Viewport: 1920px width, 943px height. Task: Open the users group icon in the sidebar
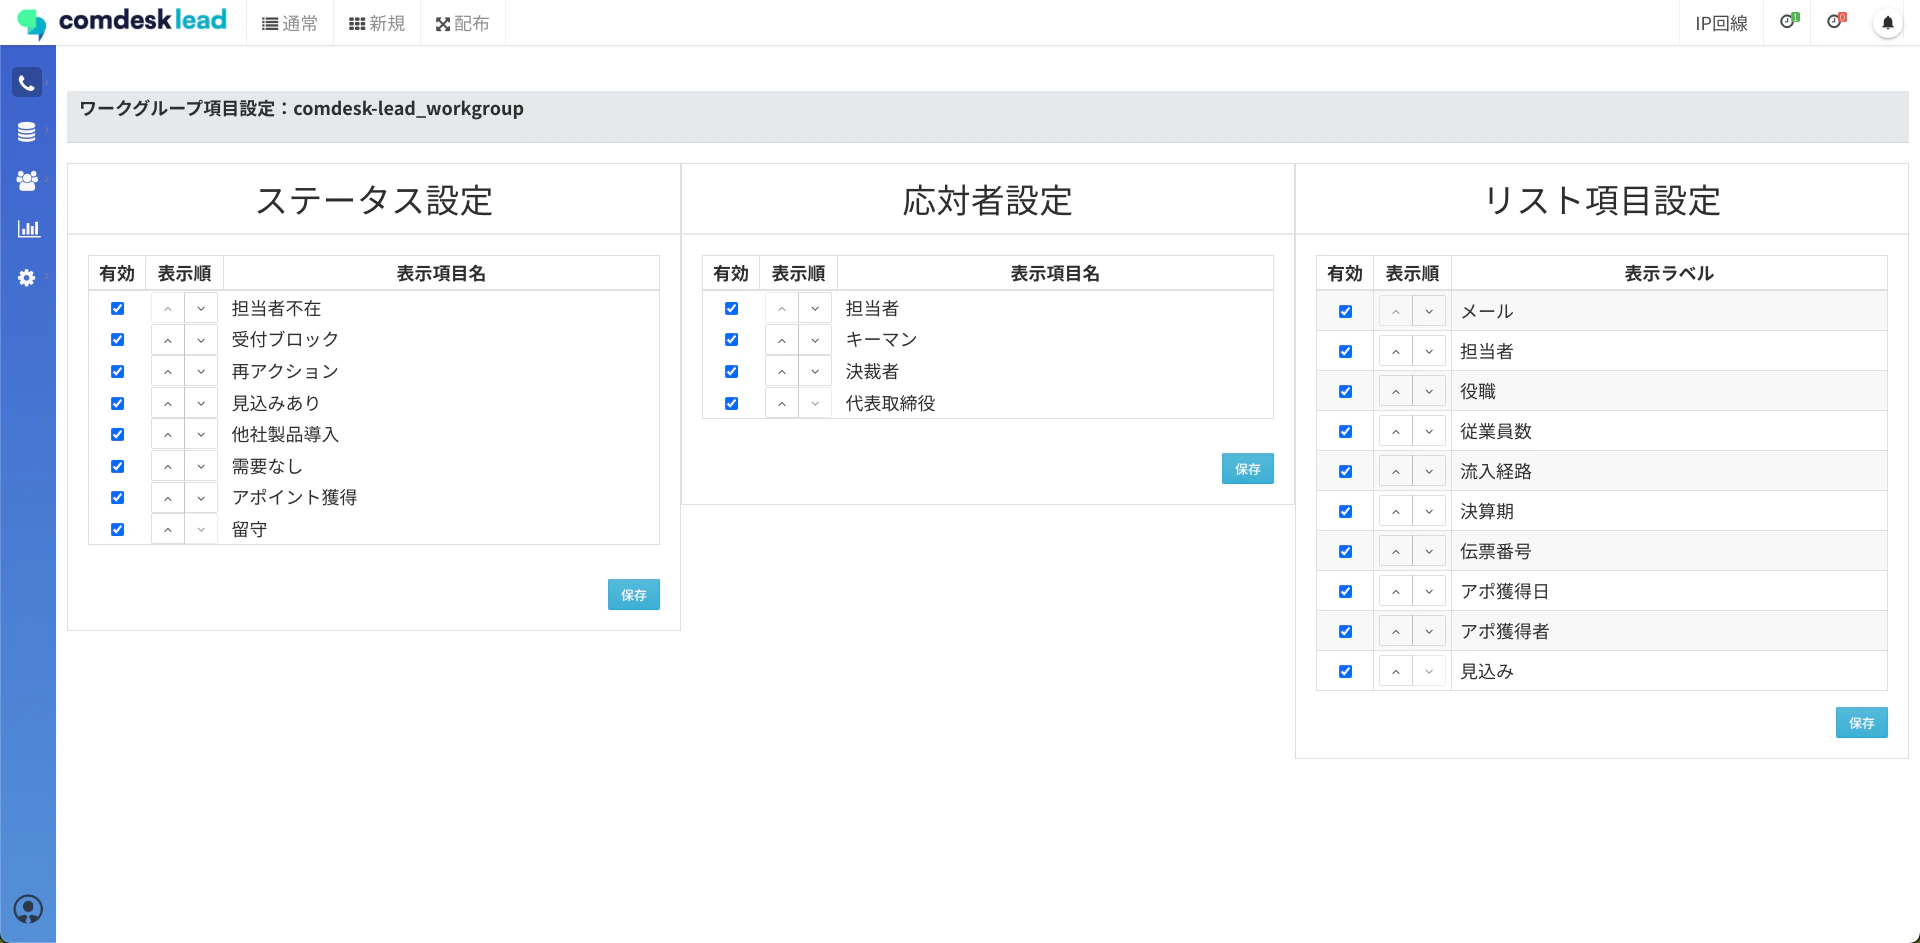coord(27,180)
